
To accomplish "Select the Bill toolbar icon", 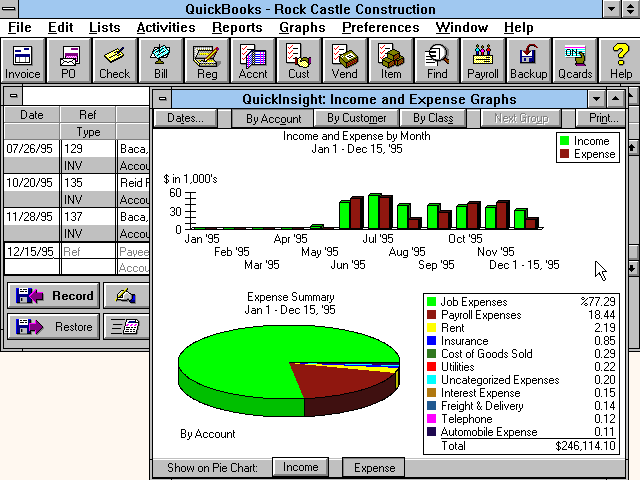I will point(160,61).
